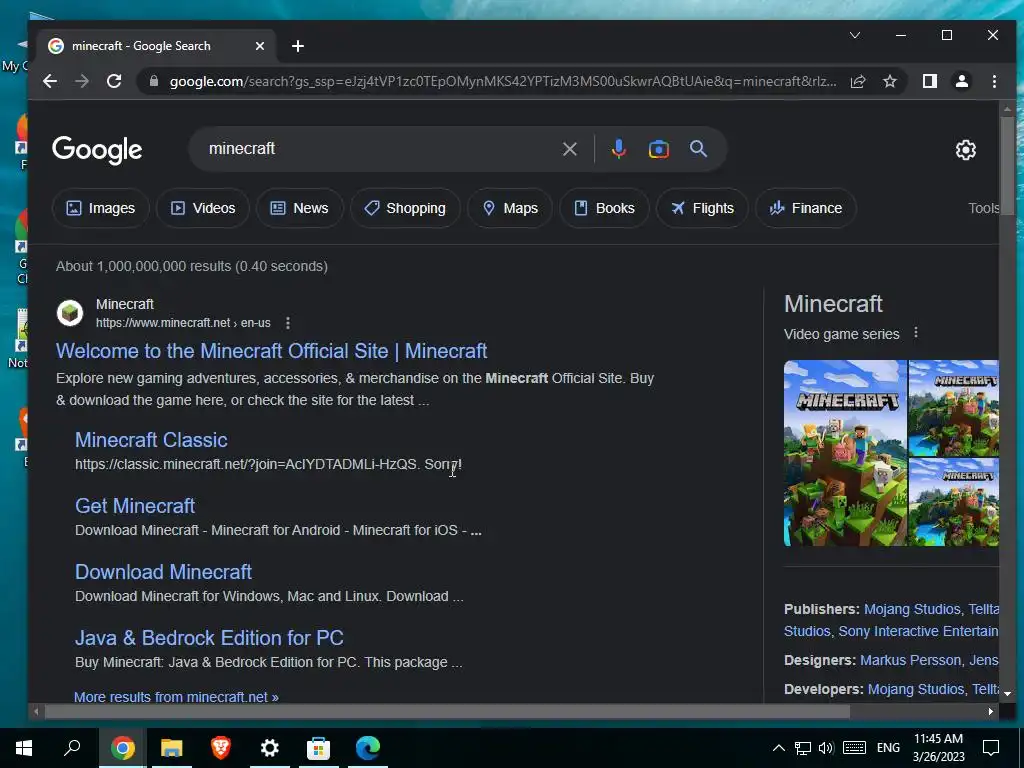Submit search with magnifier icon

tap(698, 149)
